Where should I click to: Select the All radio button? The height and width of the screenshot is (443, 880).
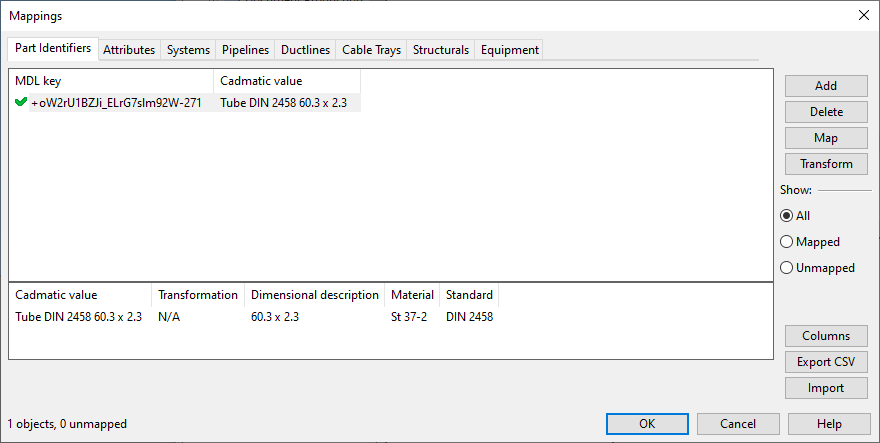pyautogui.click(x=787, y=215)
